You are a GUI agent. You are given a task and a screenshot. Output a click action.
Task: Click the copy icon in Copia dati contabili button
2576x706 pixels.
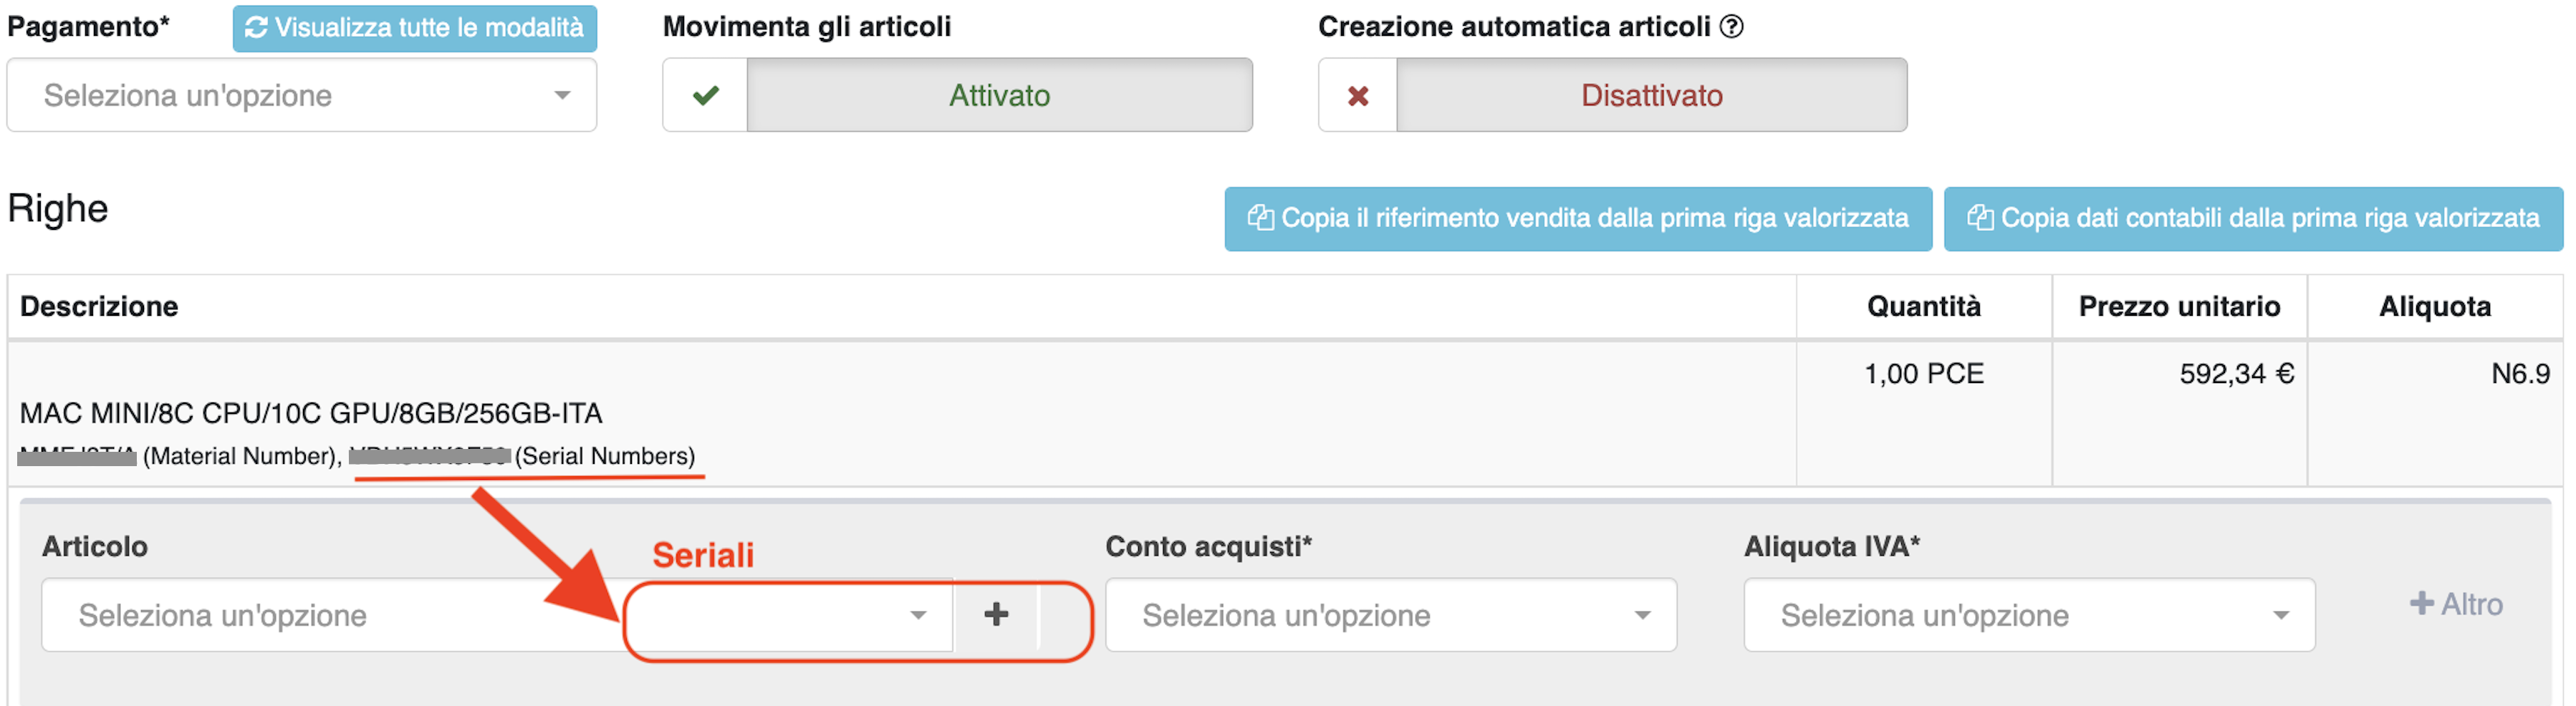[1981, 218]
